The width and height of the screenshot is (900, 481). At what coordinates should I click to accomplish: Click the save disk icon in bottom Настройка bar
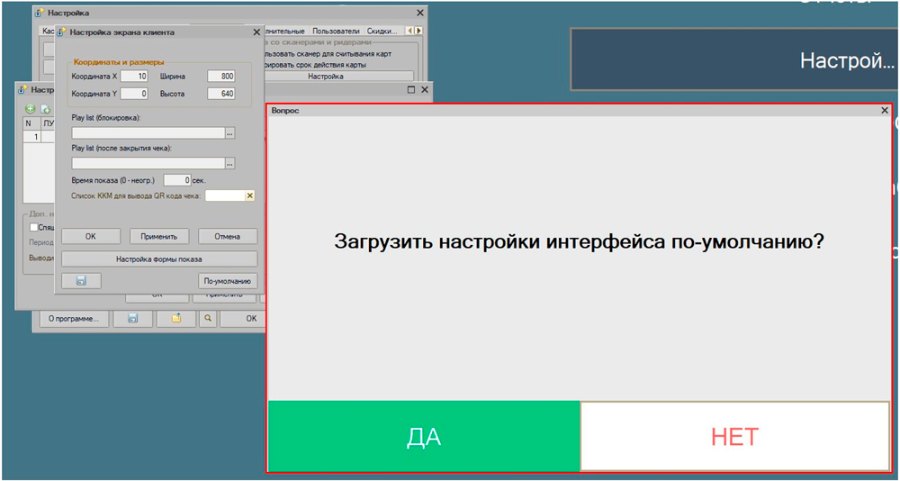click(x=133, y=319)
